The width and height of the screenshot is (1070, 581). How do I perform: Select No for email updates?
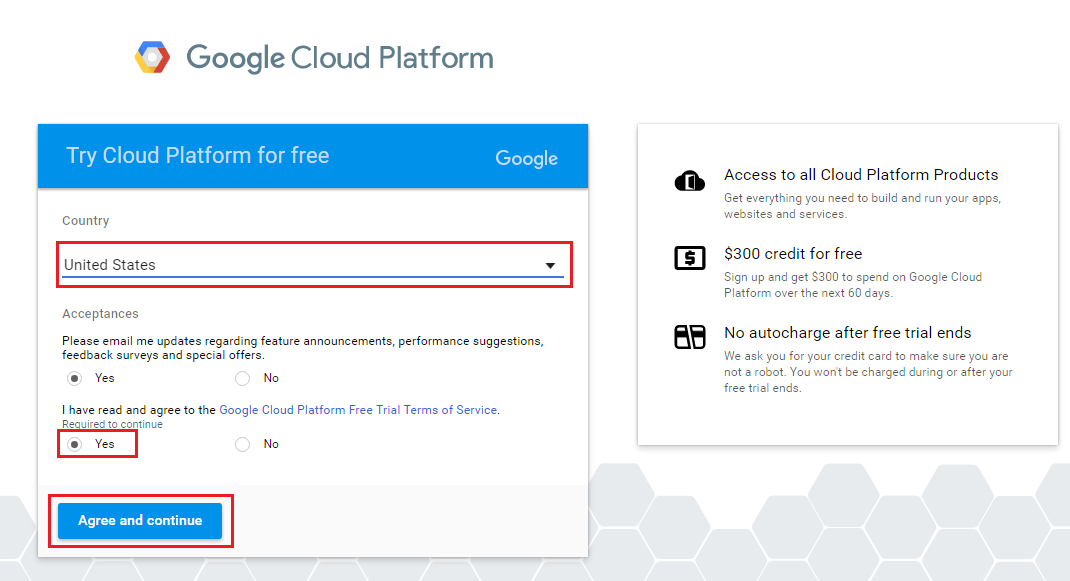[241, 378]
